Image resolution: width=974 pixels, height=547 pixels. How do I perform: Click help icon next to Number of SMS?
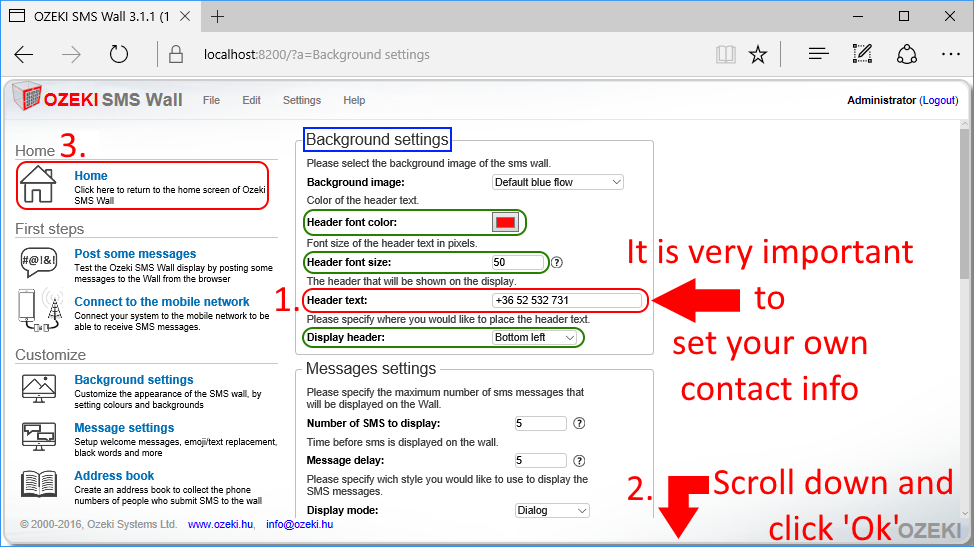tap(579, 423)
